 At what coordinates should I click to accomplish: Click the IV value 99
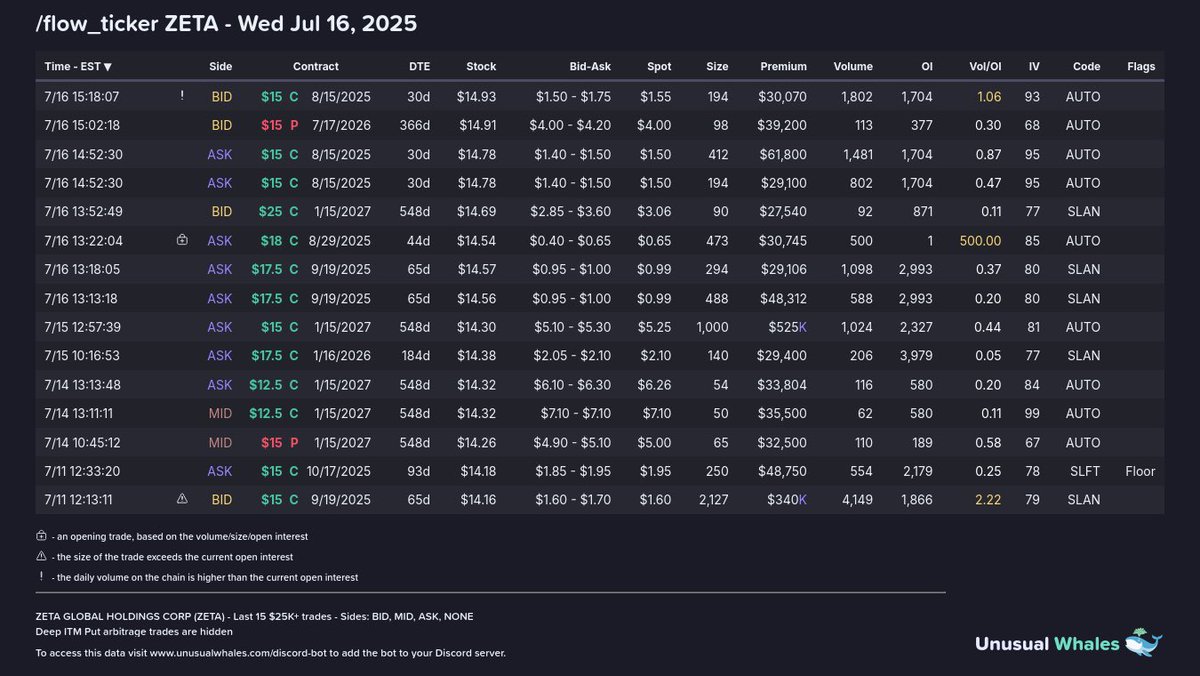1034,413
